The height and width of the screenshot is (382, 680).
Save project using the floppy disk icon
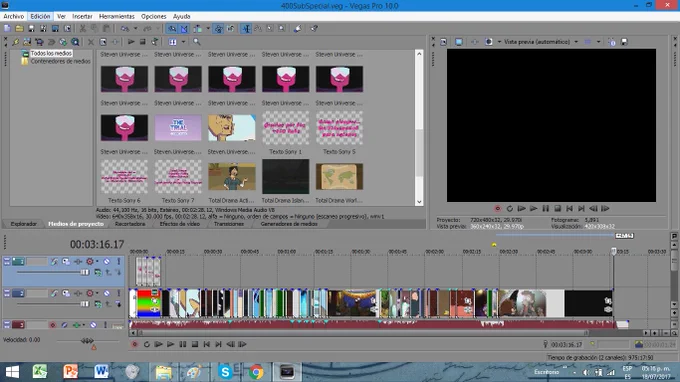31,29
